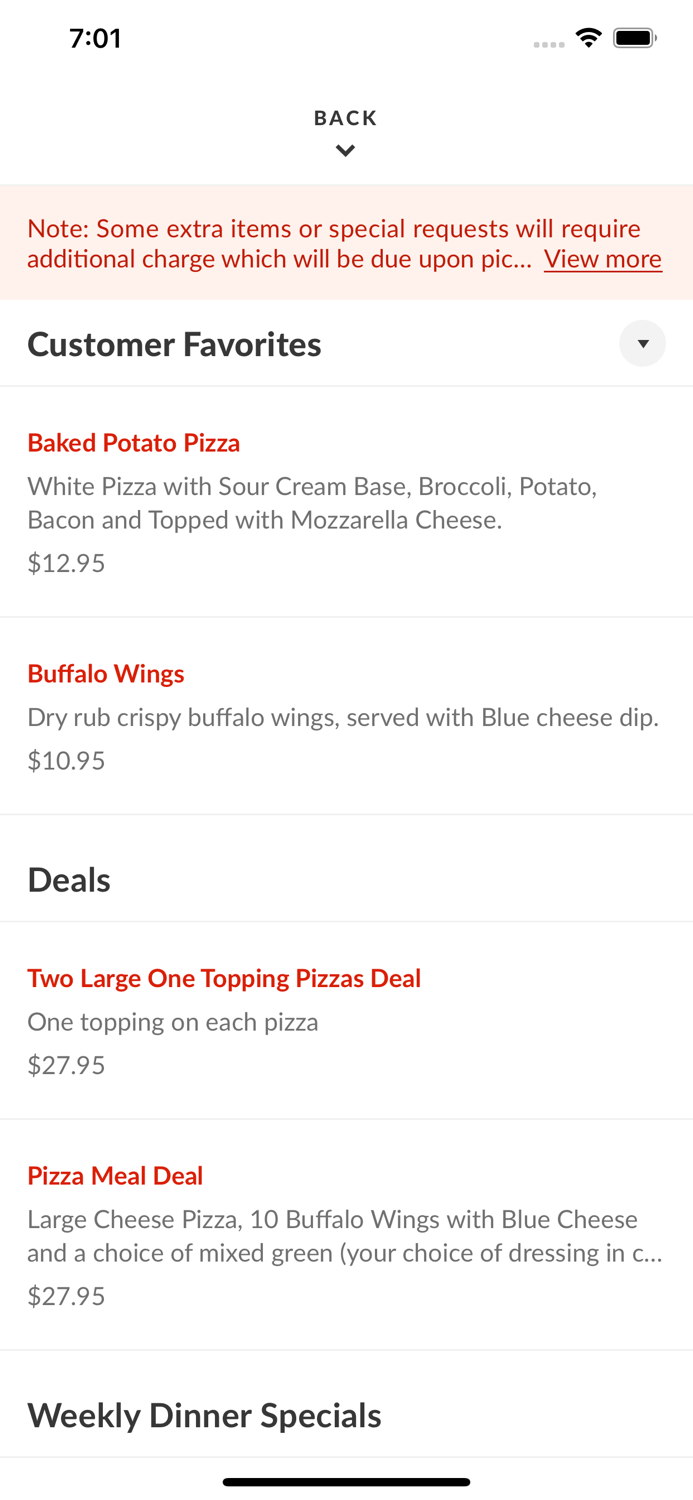Image resolution: width=693 pixels, height=1500 pixels.
Task: Tap the chevron below BACK
Action: click(345, 150)
